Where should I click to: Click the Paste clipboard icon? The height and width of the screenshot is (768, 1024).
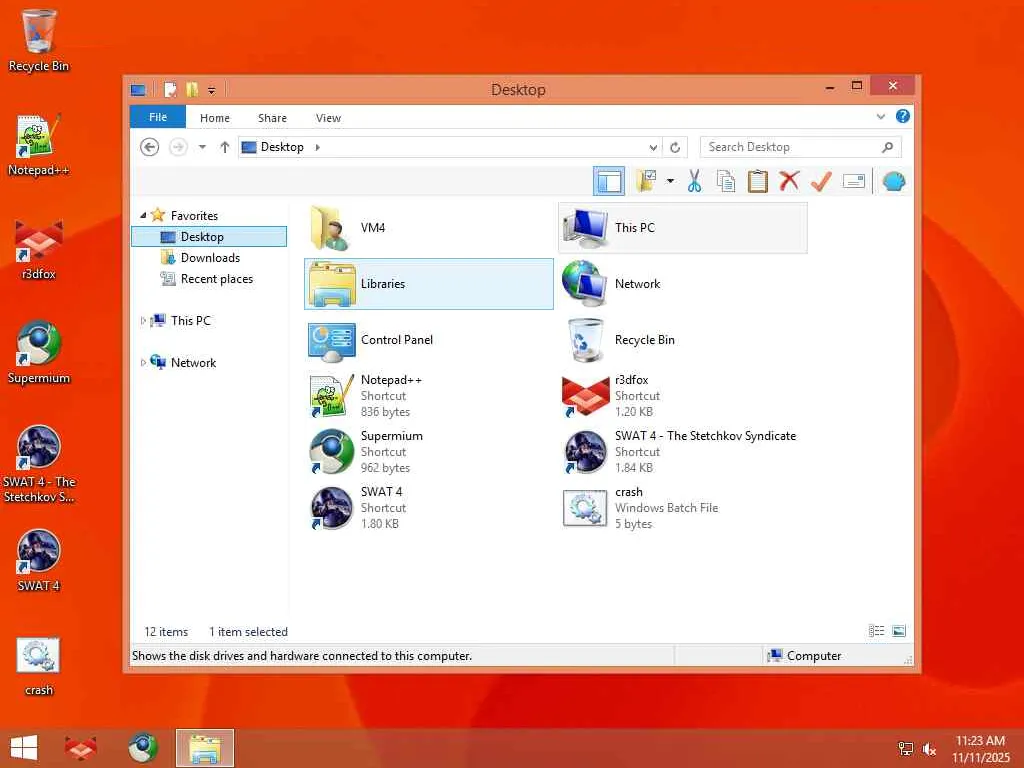[x=758, y=181]
